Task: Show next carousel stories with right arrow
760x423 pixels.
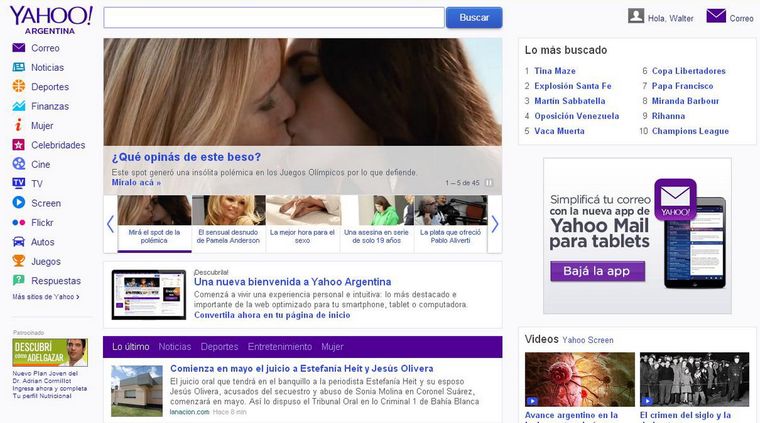Action: 495,224
